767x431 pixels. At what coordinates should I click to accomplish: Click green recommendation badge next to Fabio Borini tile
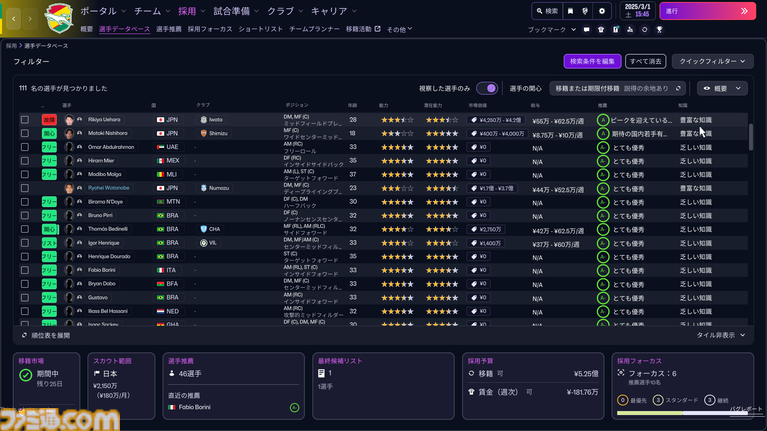click(294, 408)
